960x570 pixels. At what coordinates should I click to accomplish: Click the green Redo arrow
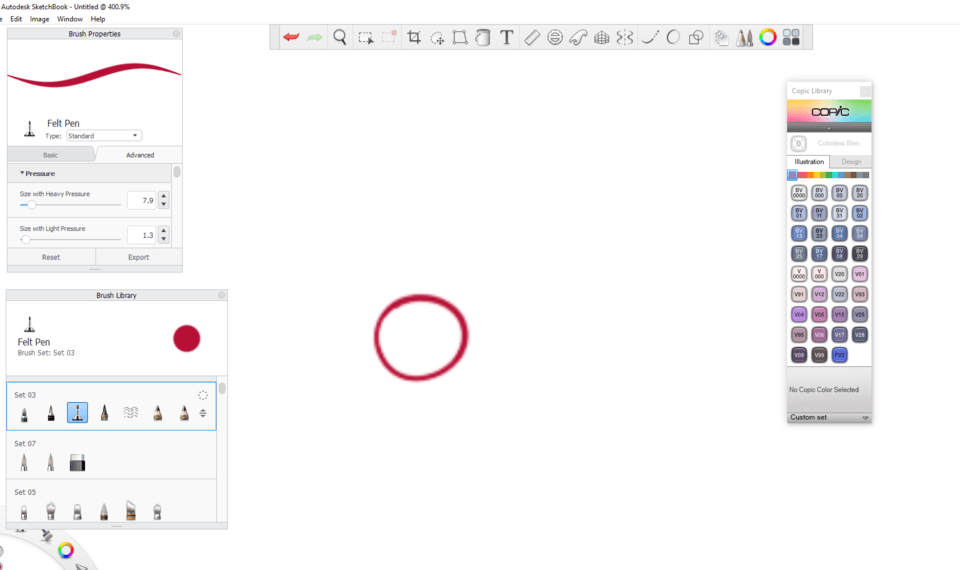tap(315, 37)
